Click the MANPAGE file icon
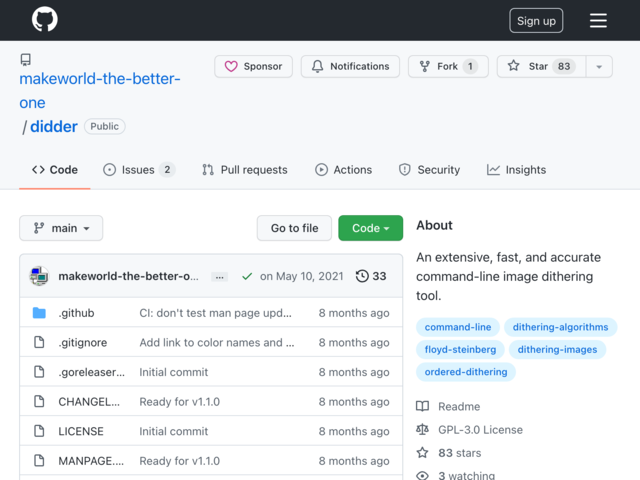 (x=39, y=461)
